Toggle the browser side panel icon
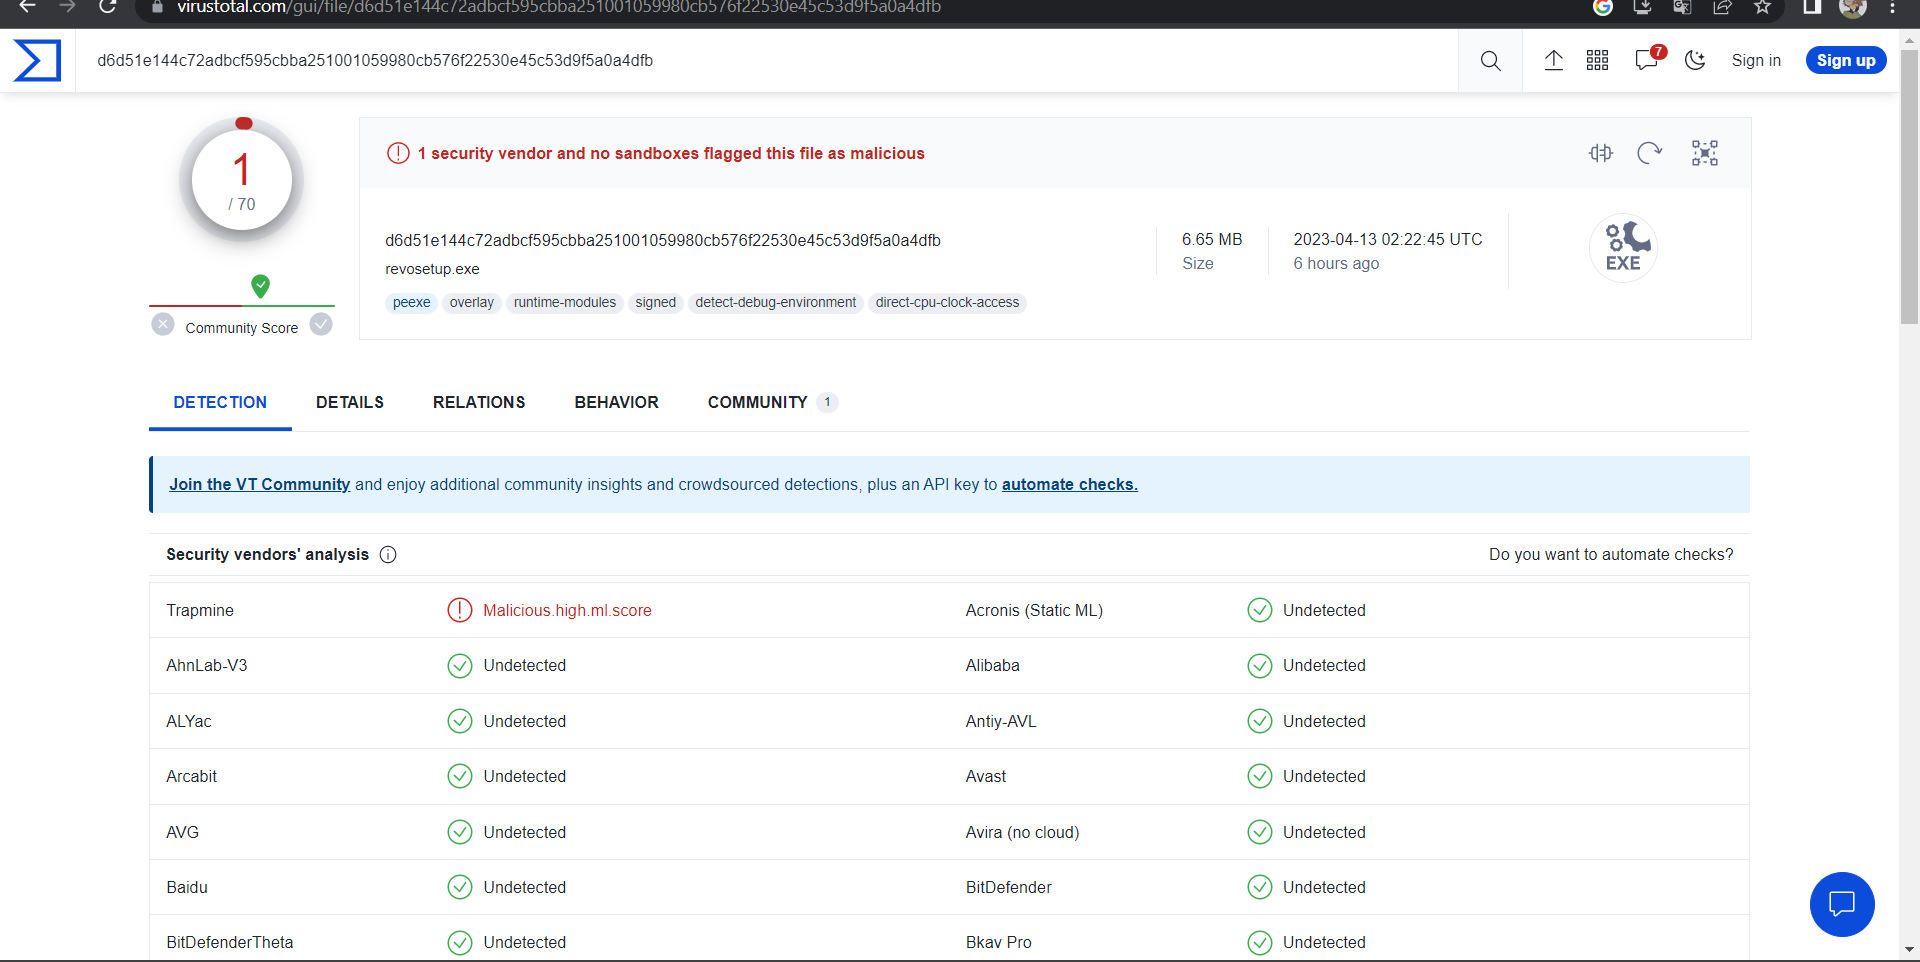 1812,7
